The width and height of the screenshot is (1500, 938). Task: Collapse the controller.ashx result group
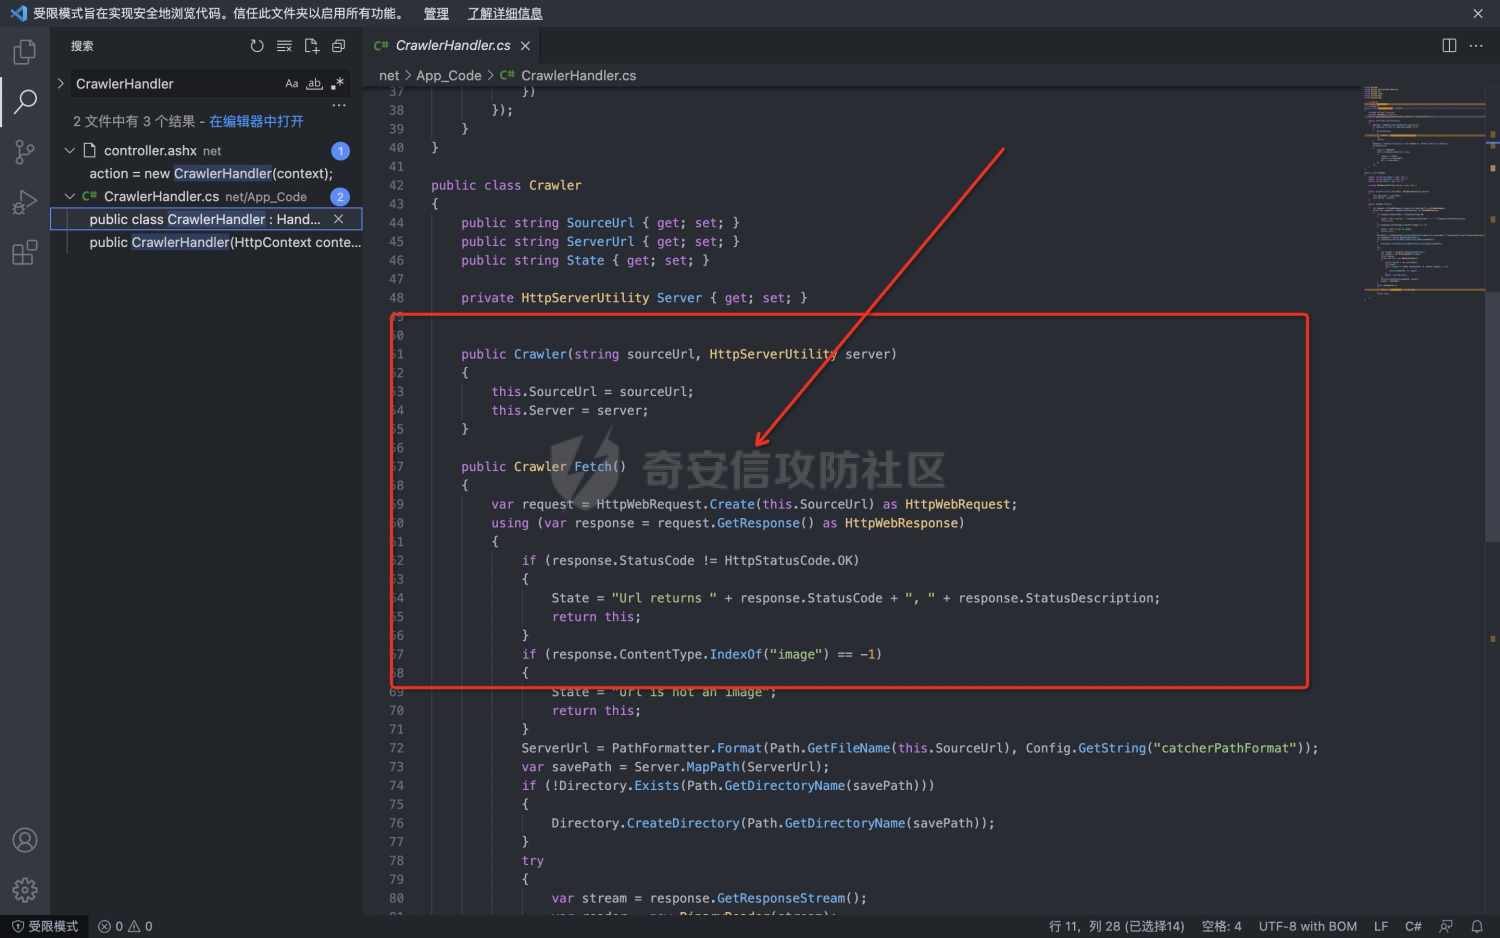[x=69, y=151]
